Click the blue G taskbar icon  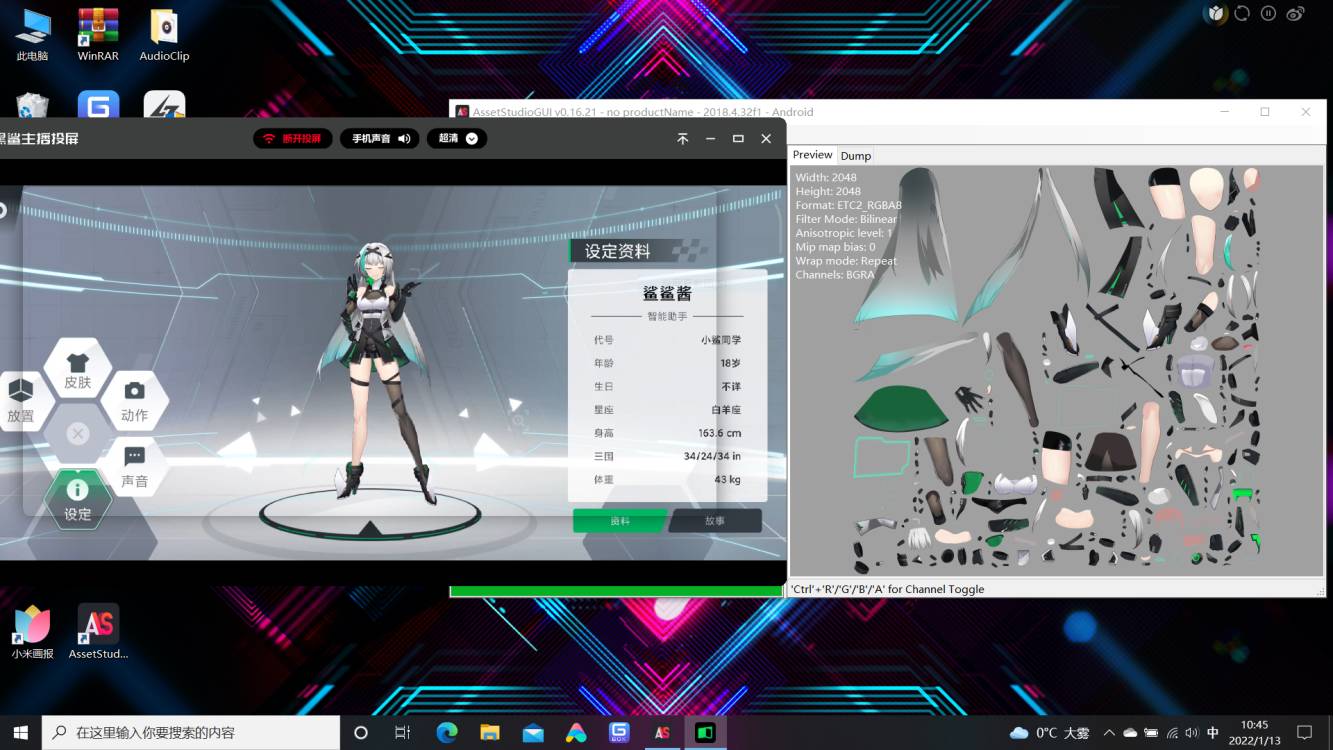click(619, 732)
